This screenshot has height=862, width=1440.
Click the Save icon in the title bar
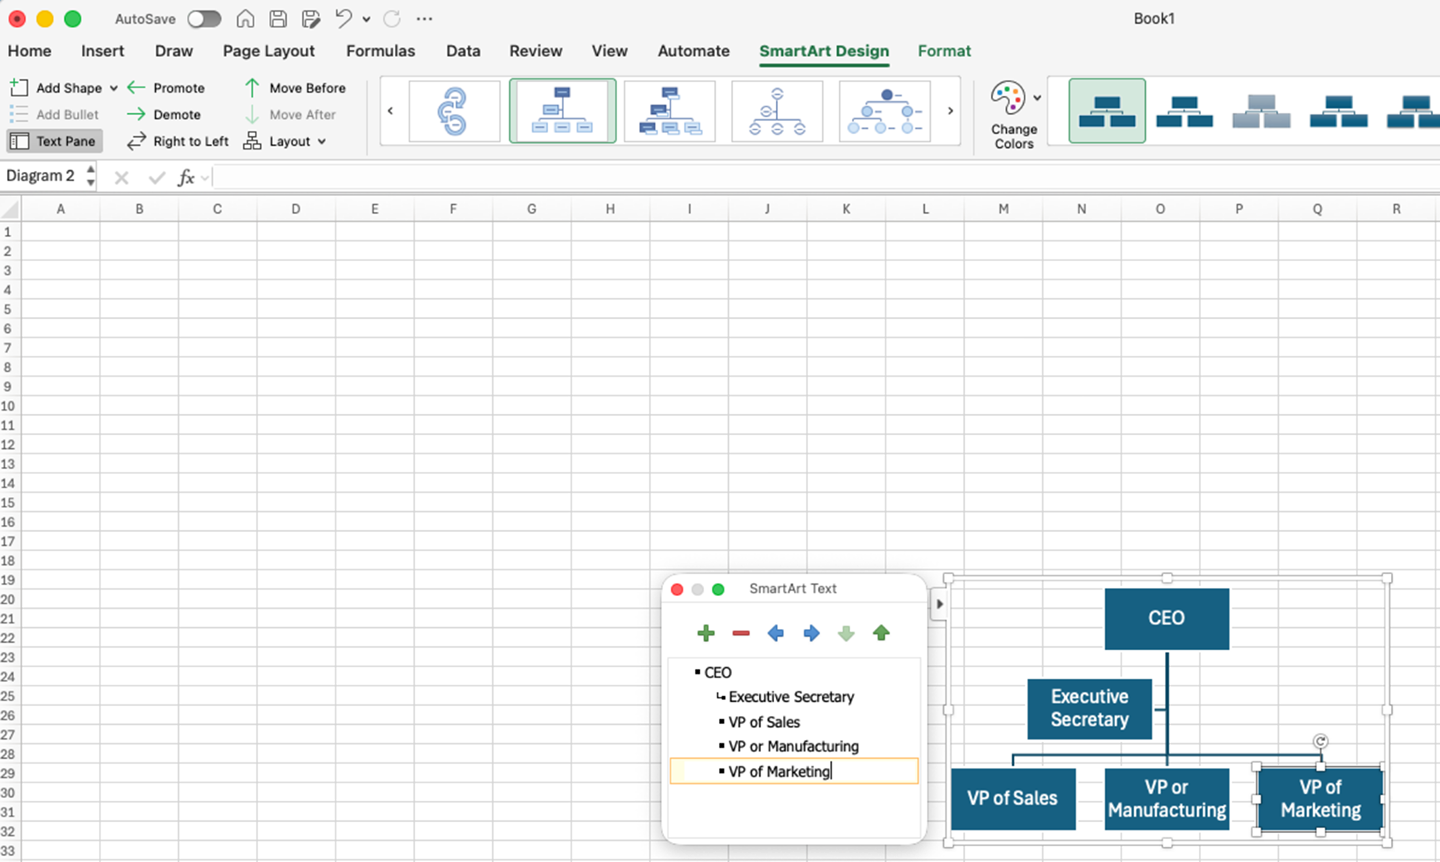[278, 19]
